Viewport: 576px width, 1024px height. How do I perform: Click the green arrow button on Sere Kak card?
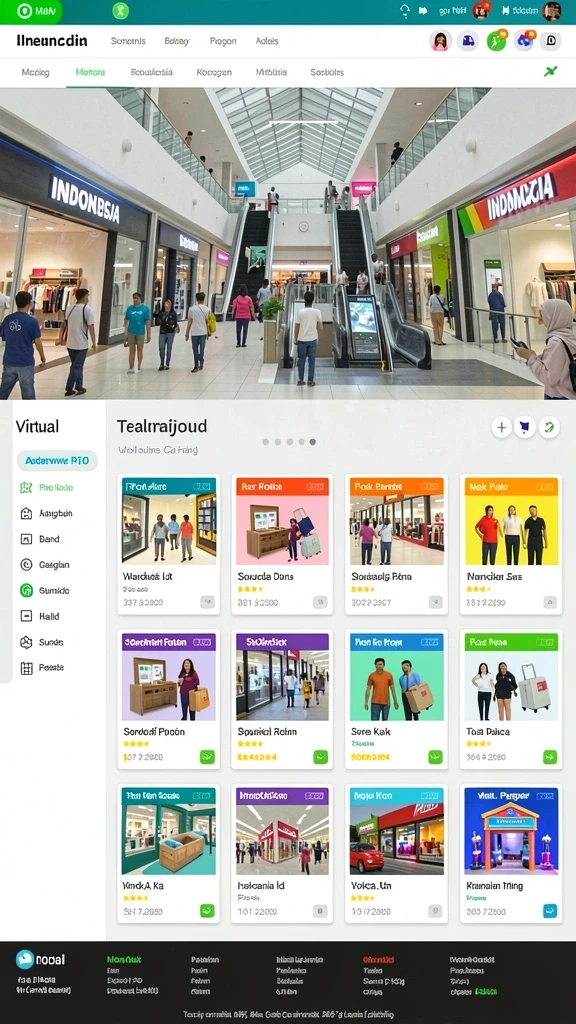pos(435,757)
